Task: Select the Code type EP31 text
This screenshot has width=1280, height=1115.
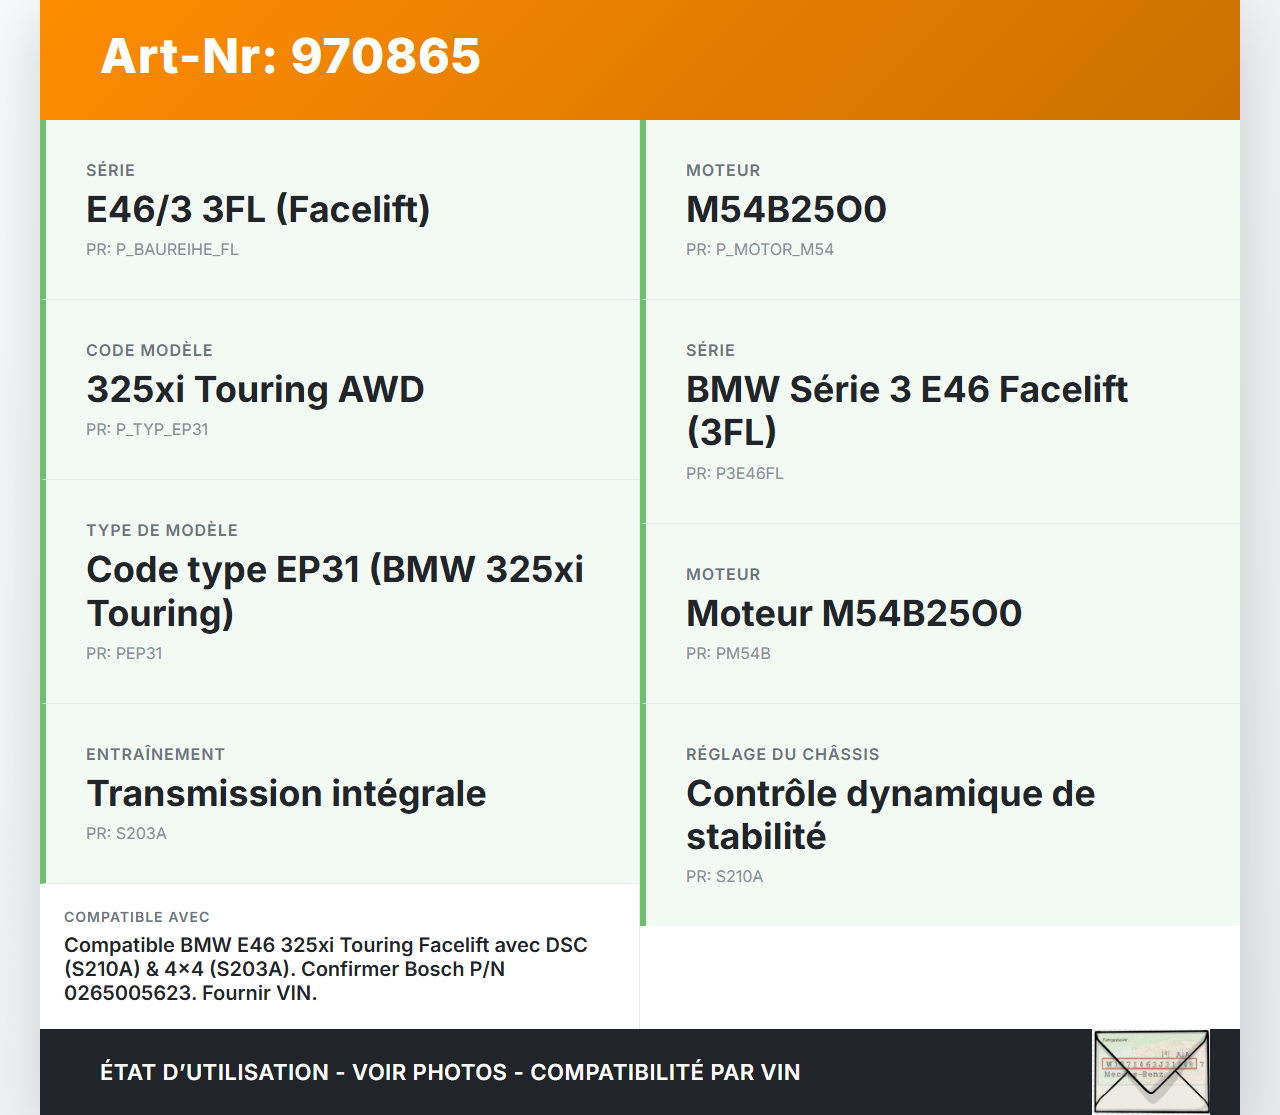Action: (x=335, y=590)
